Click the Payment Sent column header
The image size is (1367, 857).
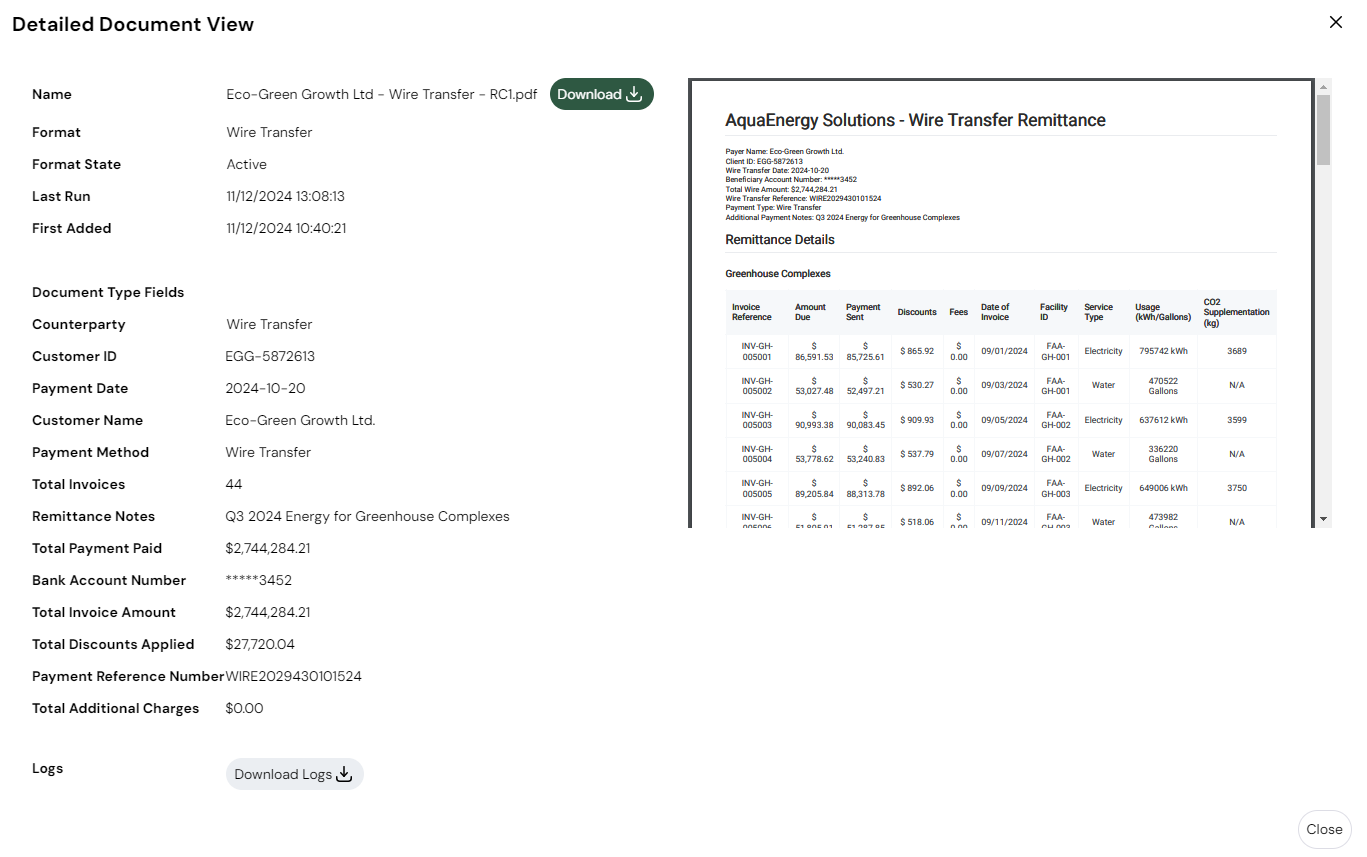[863, 312]
